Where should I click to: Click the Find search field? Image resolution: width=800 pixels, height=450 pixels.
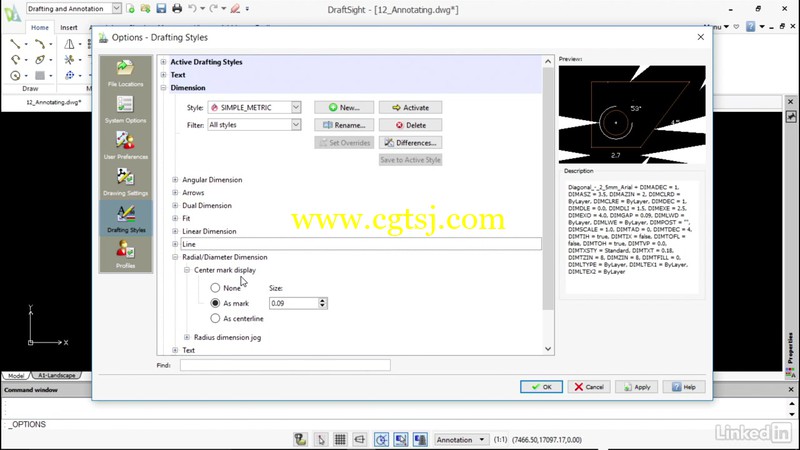coord(285,365)
